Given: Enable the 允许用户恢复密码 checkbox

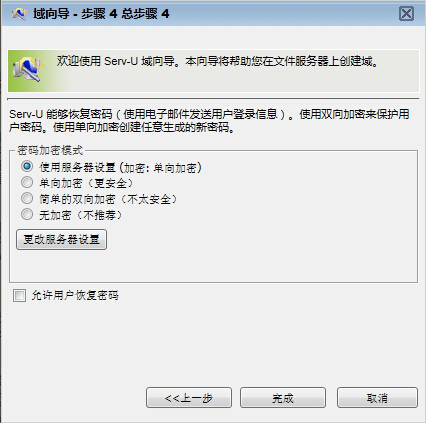Looking at the screenshot, I should (19, 295).
